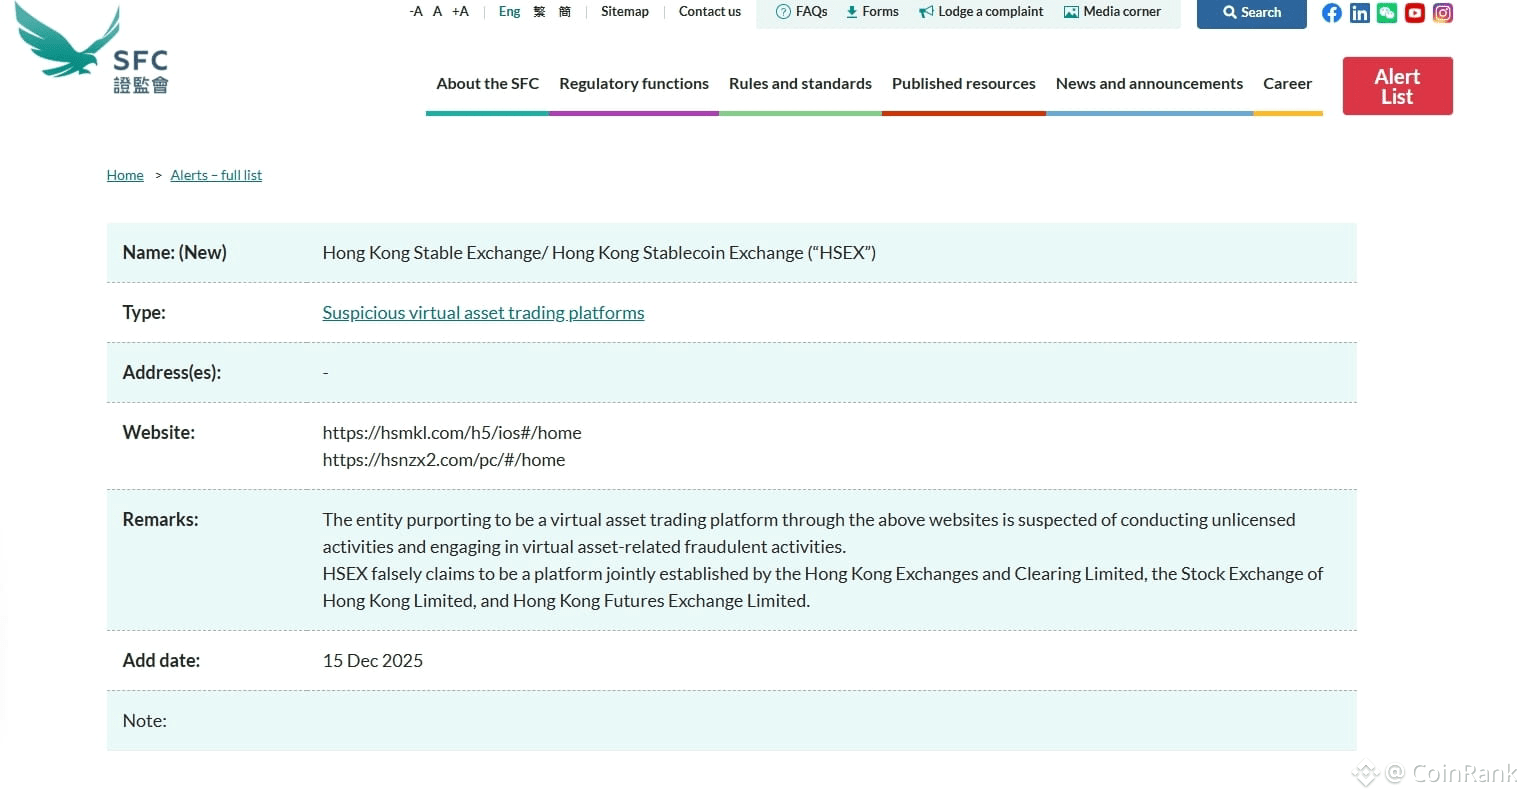Increase font size with +A
Screen dimensions: 1525x798
460,12
